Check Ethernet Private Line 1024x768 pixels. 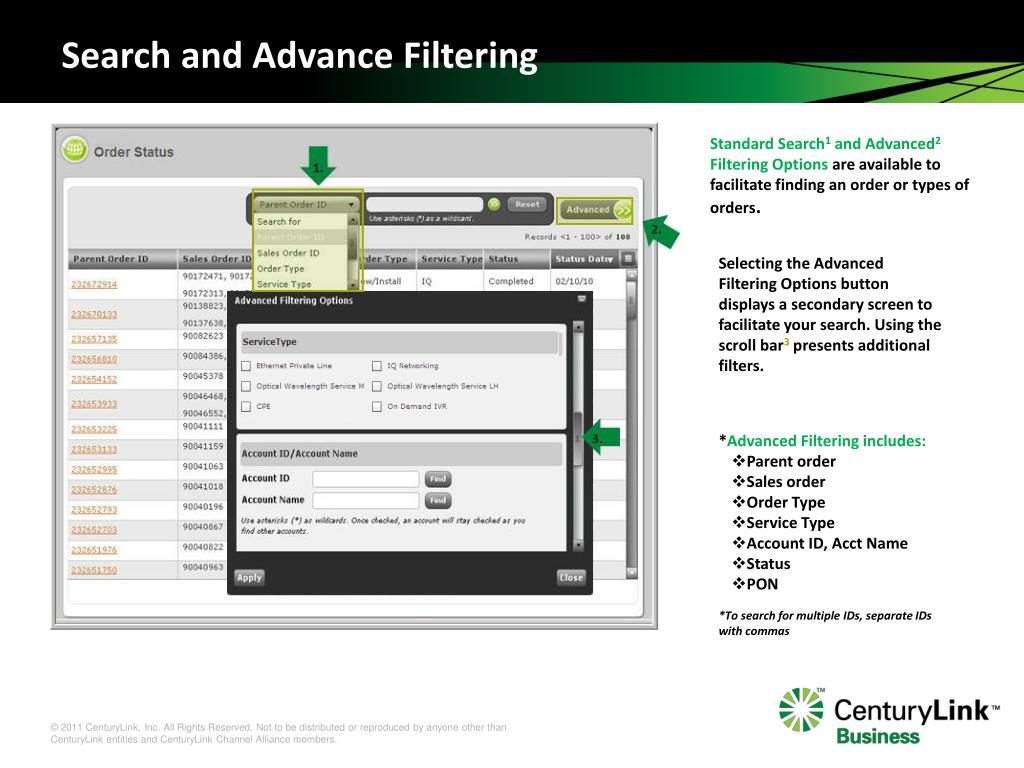(246, 366)
